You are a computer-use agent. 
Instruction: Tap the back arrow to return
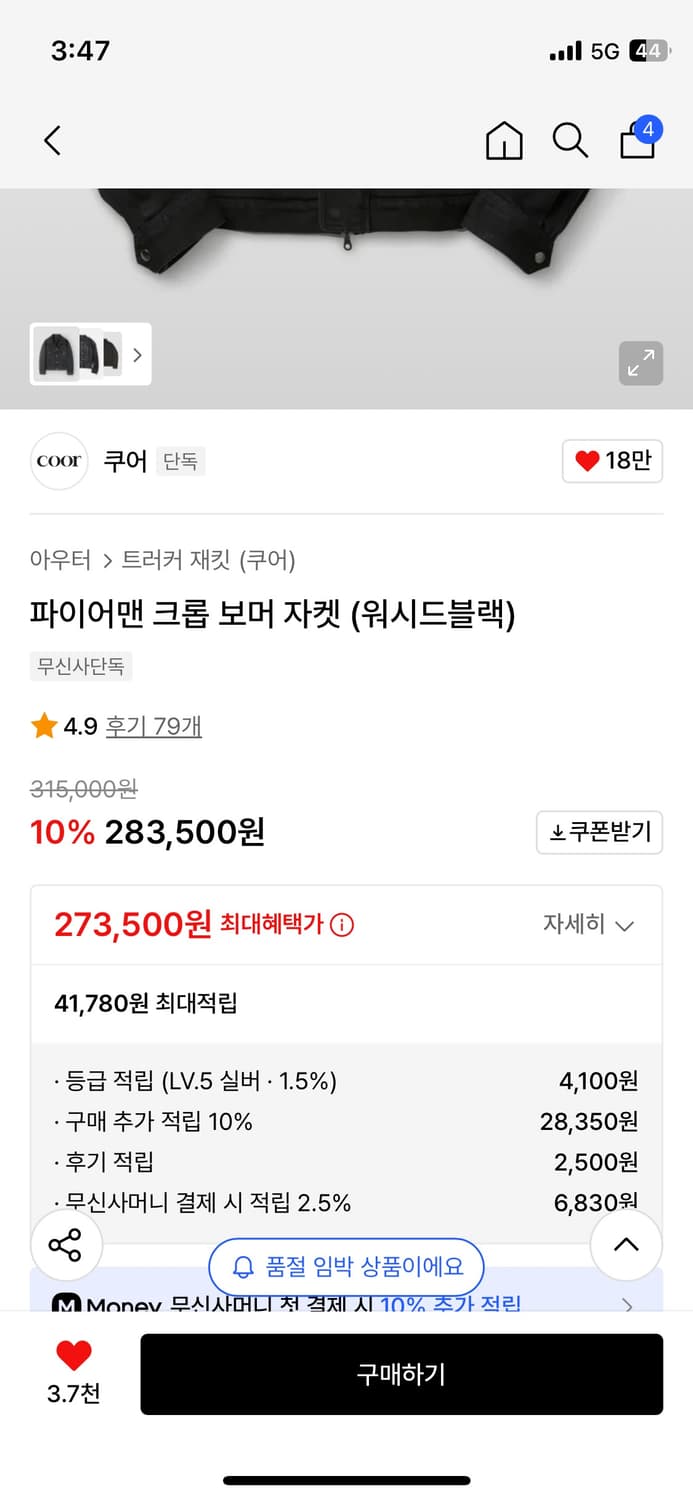coord(52,141)
